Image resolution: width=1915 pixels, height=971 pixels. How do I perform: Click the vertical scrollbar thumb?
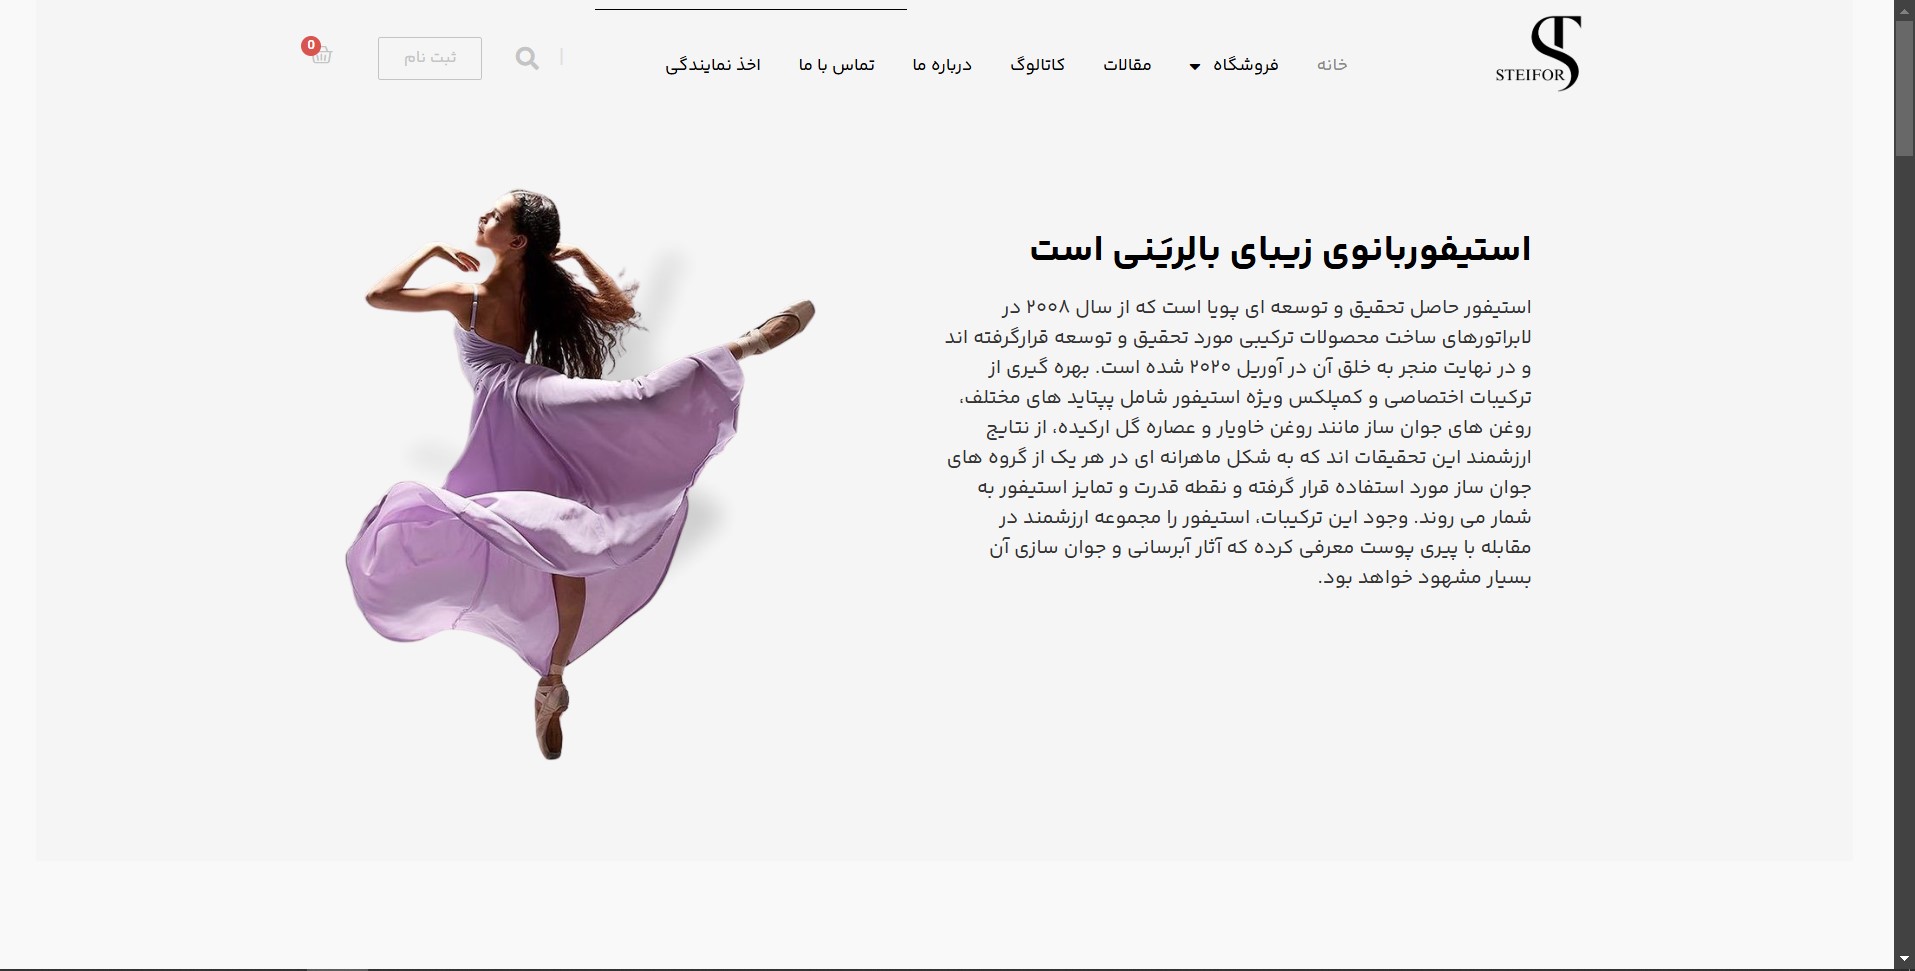pos(1904,88)
